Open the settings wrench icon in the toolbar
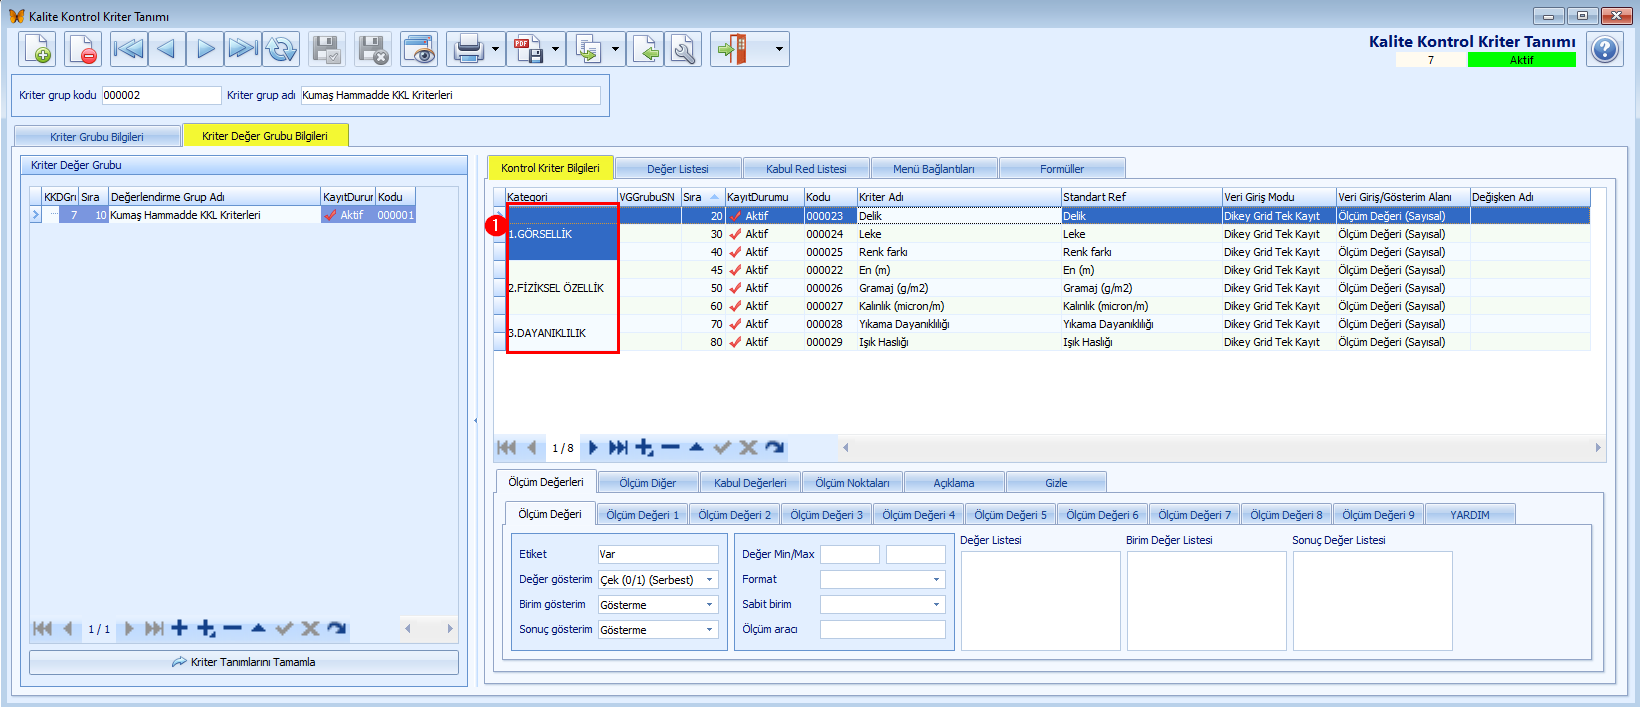1640x707 pixels. [684, 49]
